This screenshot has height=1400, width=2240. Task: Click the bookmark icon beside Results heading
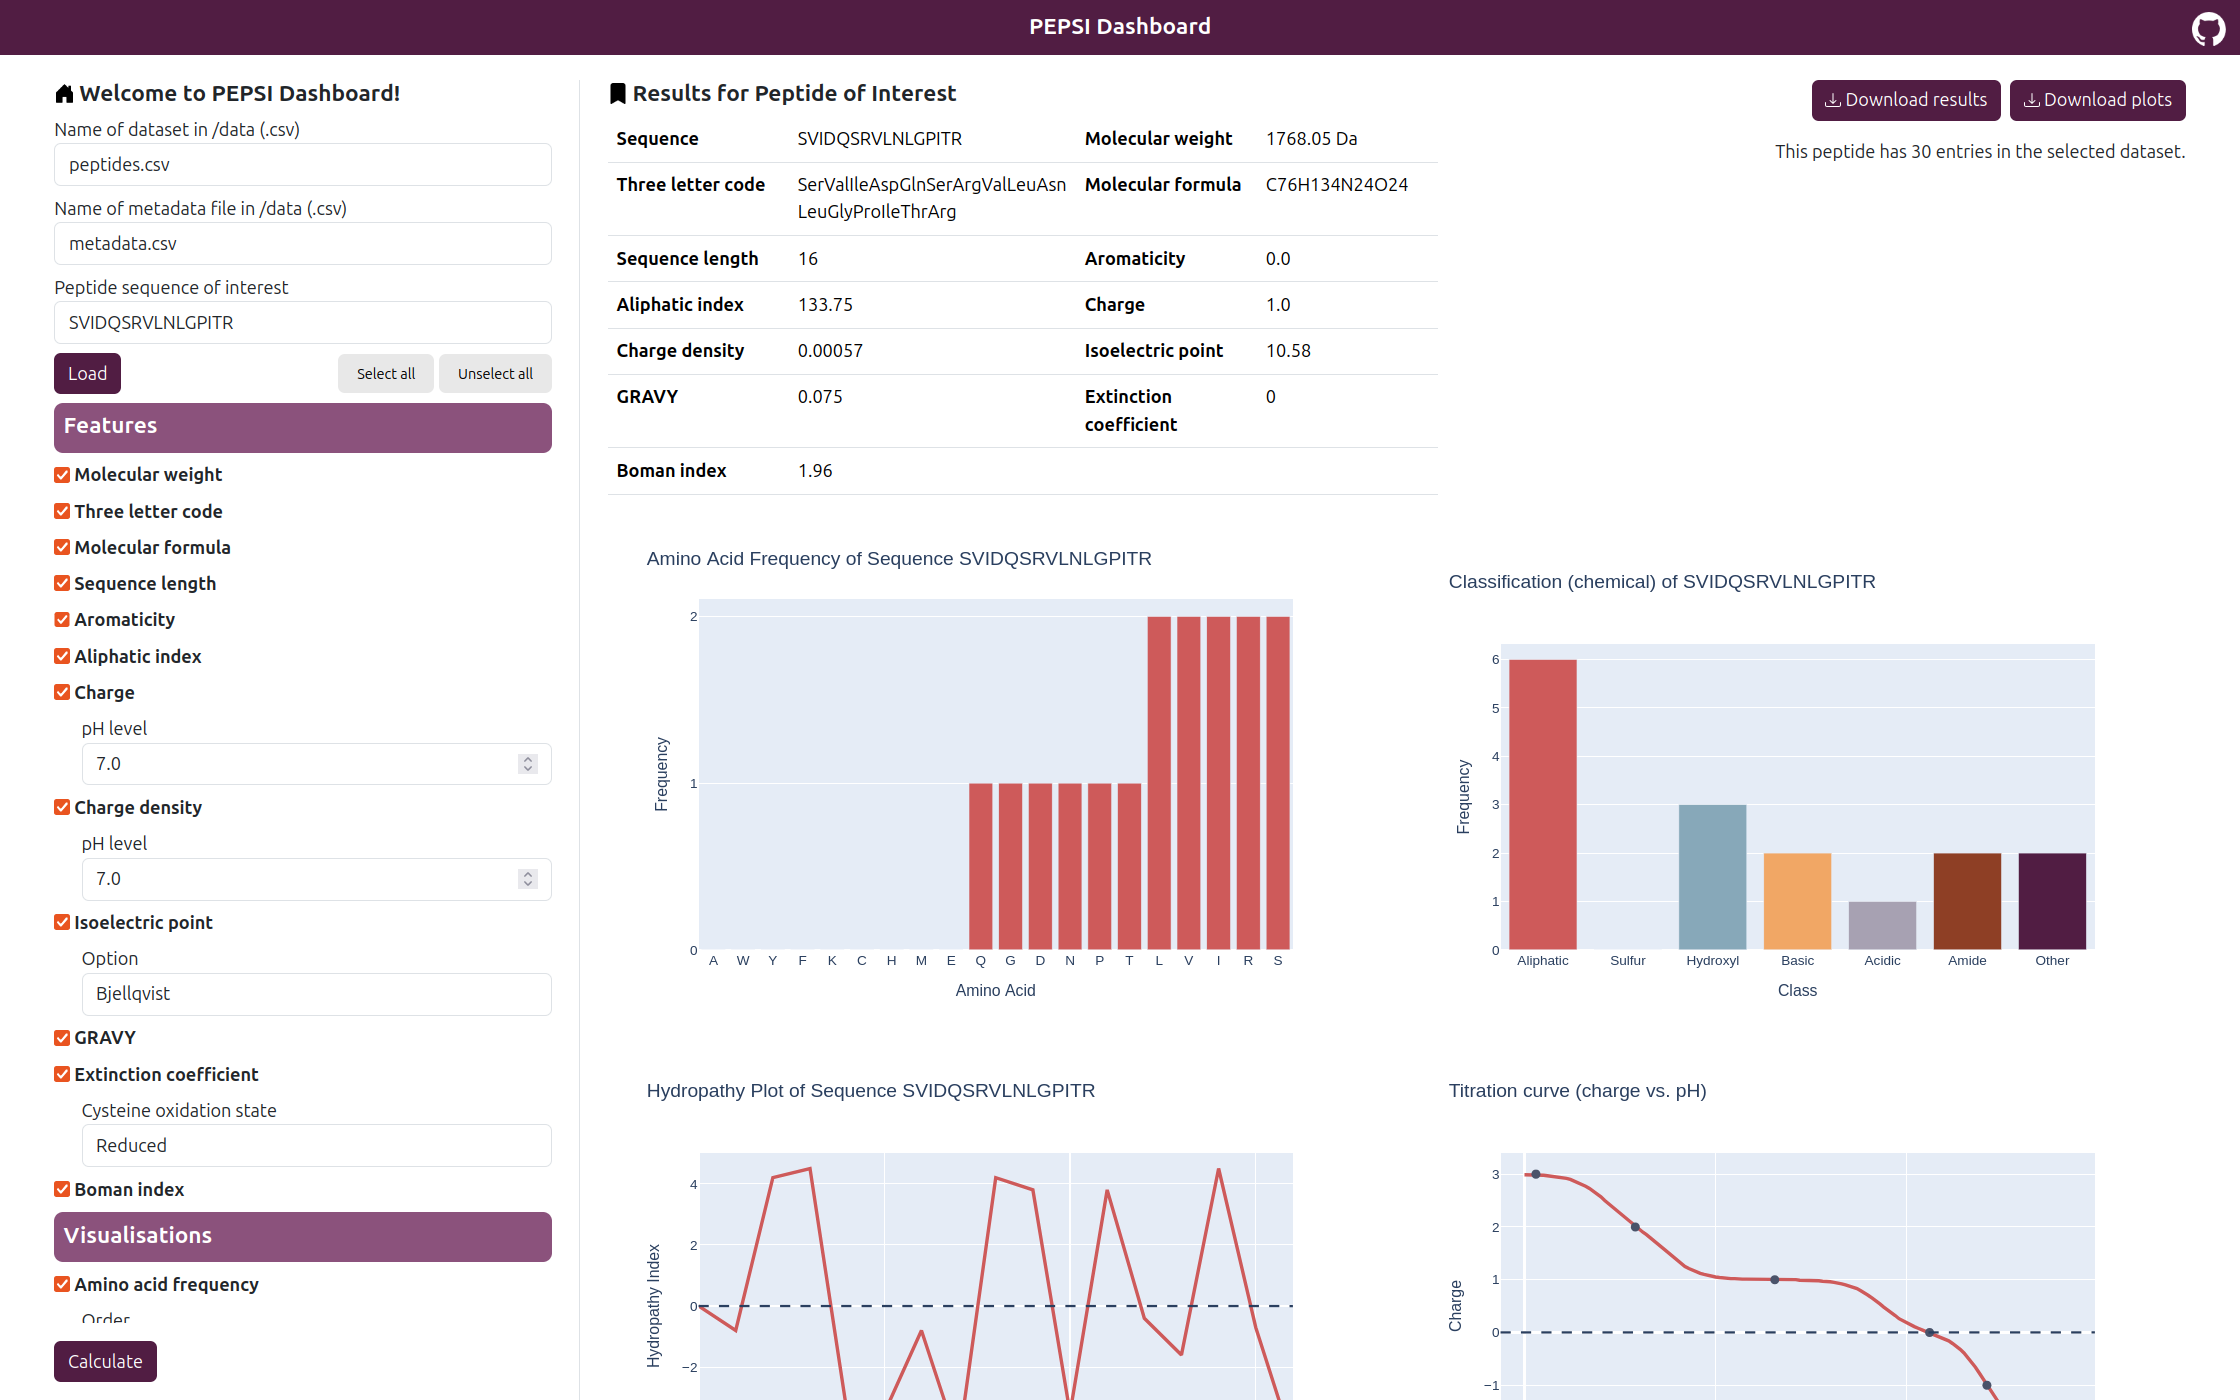click(618, 94)
